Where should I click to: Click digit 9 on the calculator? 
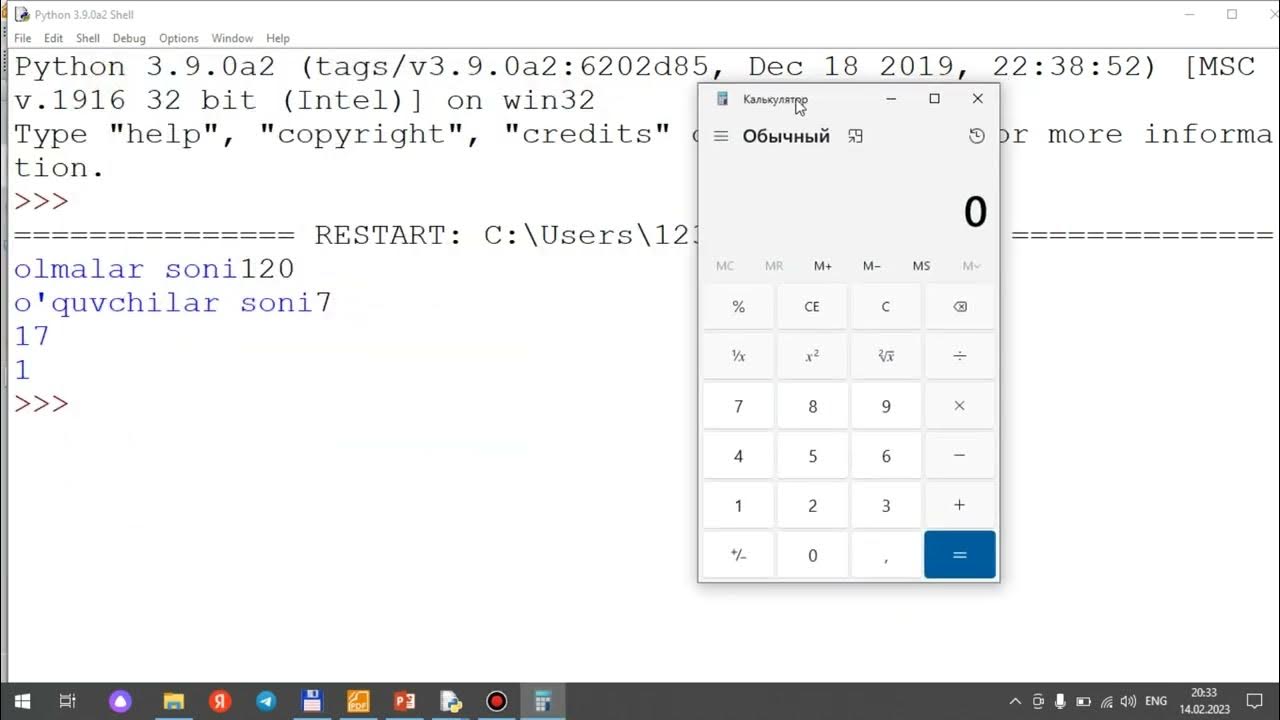tap(885, 406)
